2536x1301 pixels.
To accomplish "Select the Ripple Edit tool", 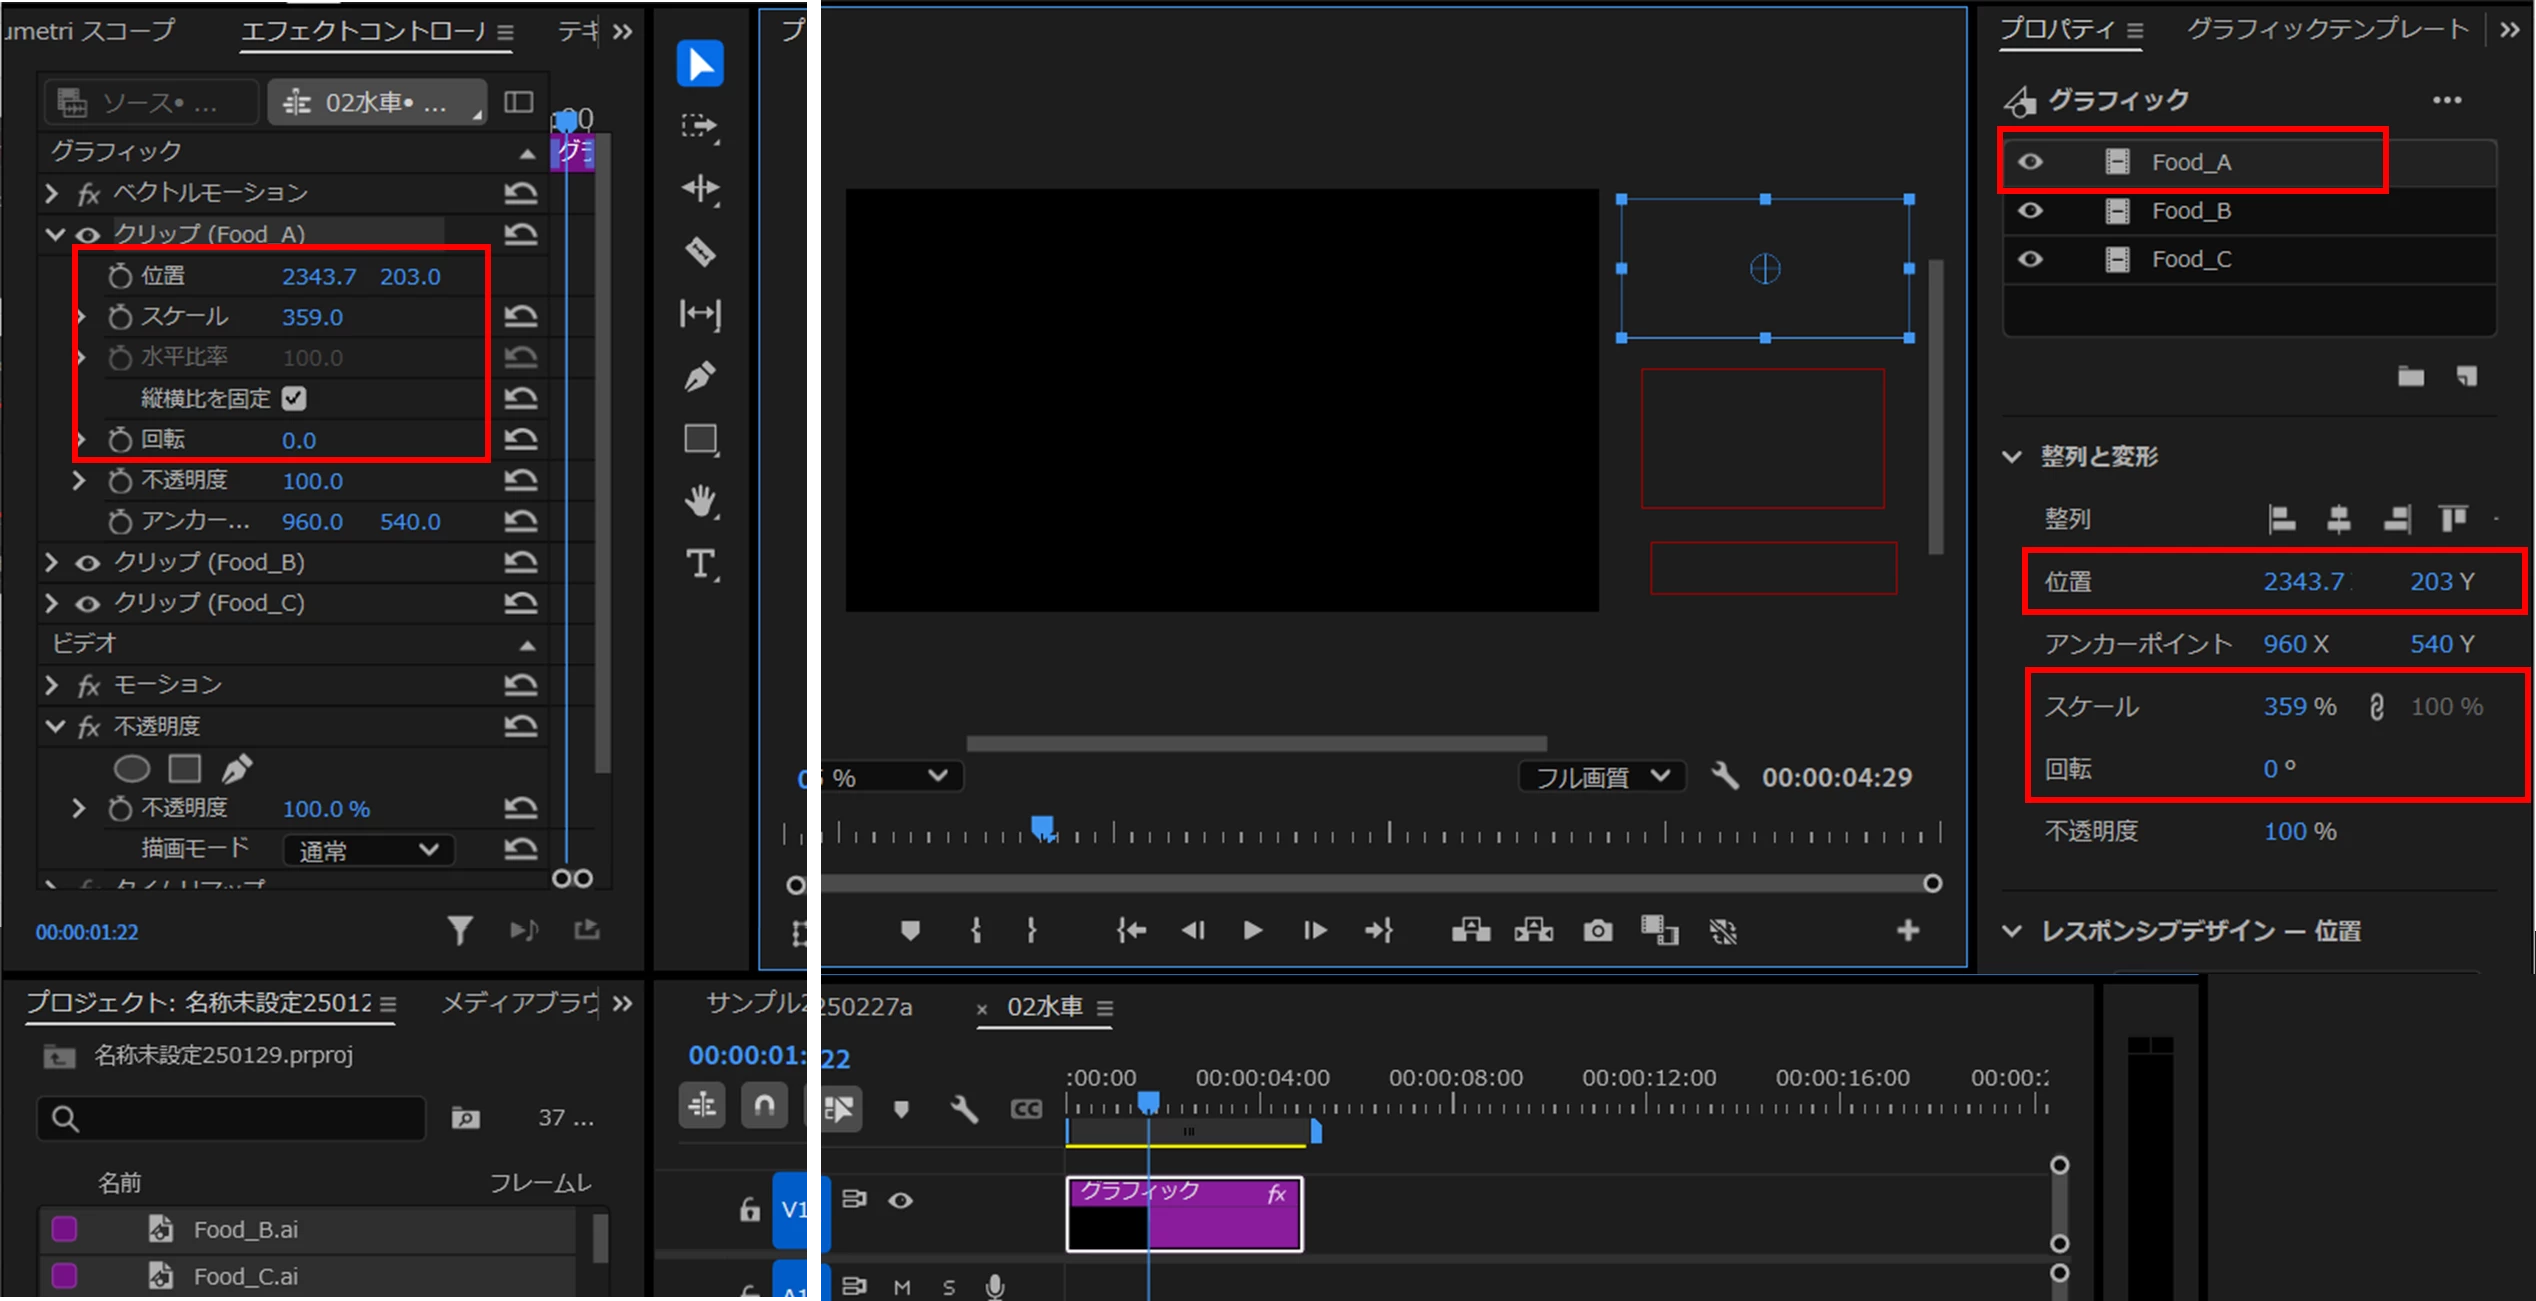I will [x=700, y=189].
